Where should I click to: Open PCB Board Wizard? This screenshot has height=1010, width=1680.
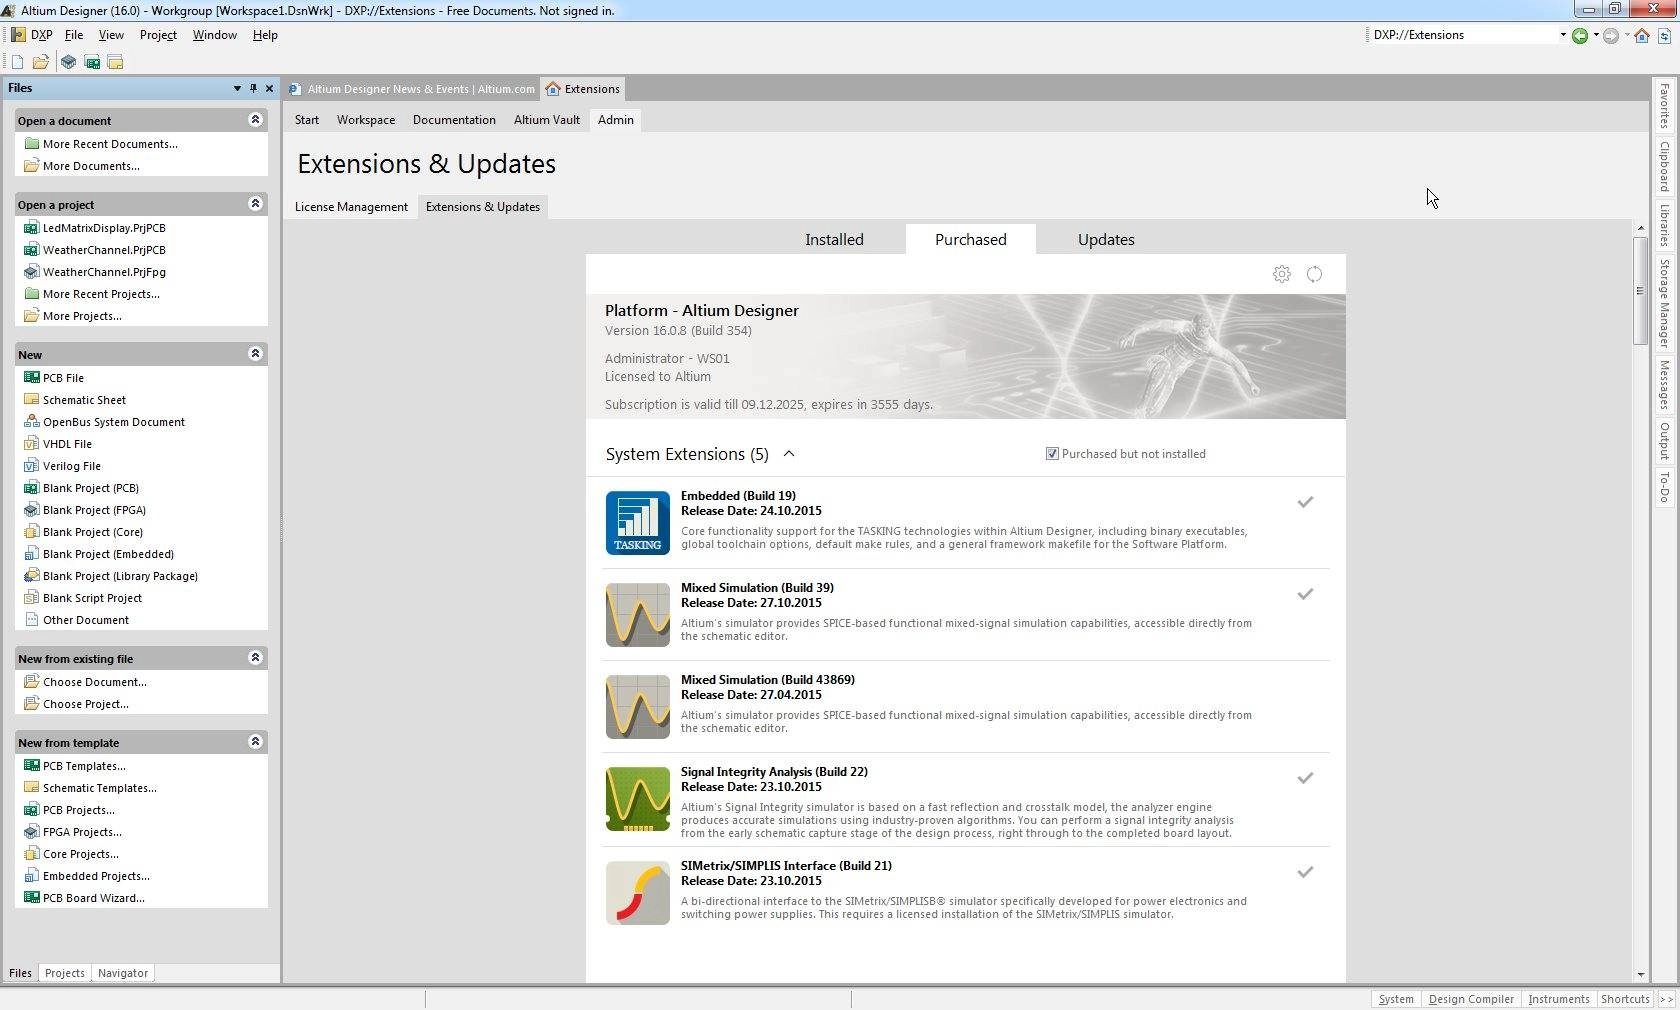[x=94, y=898]
